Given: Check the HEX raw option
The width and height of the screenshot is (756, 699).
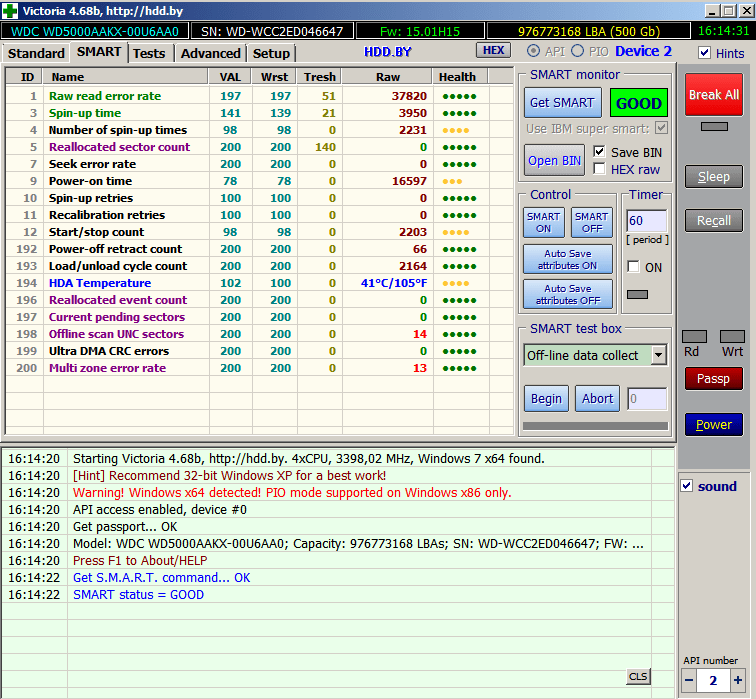Looking at the screenshot, I should click(599, 169).
